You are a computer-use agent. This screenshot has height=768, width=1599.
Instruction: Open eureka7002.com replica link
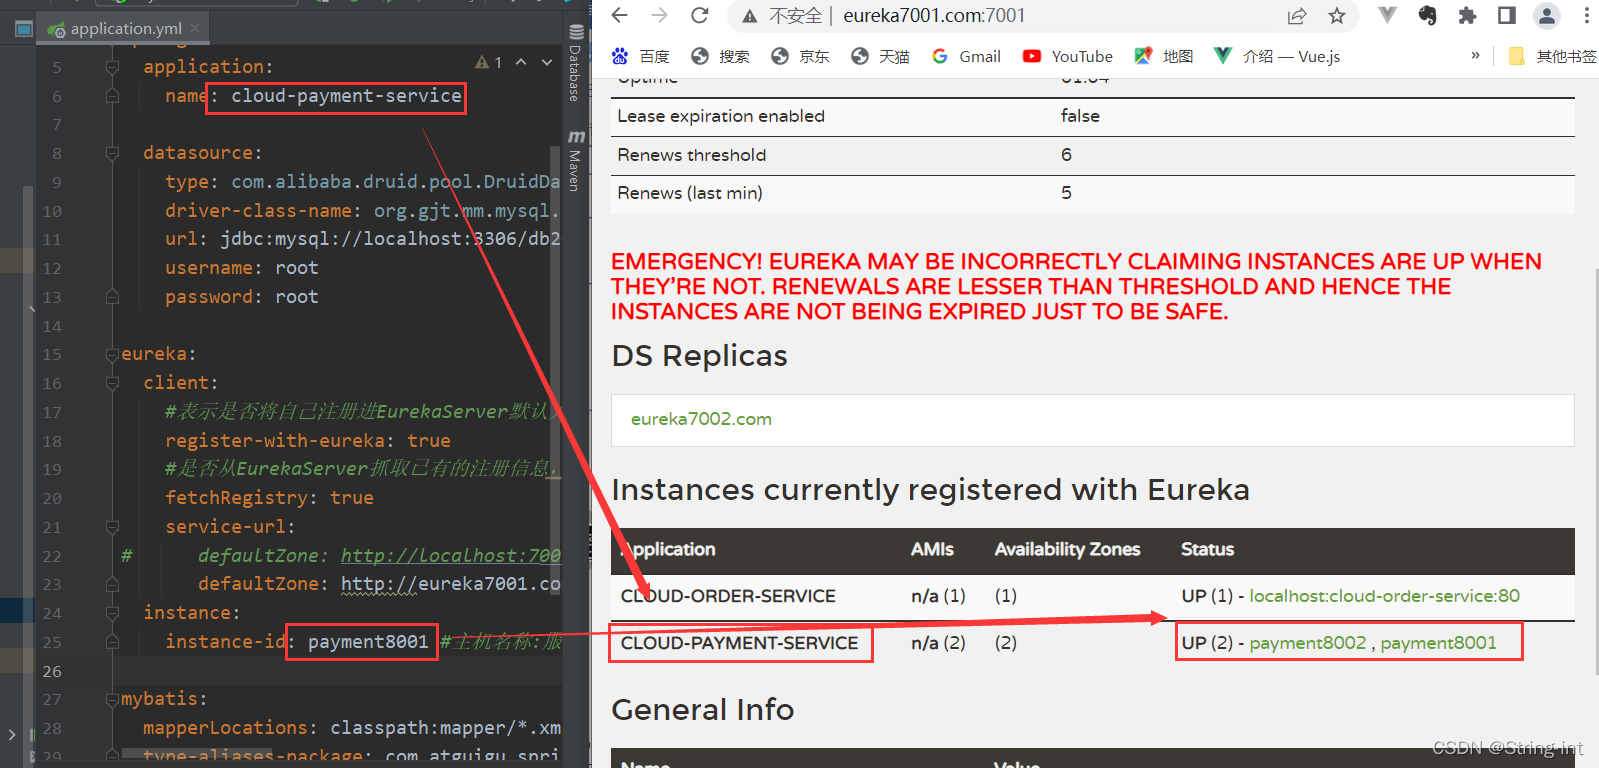pos(701,419)
